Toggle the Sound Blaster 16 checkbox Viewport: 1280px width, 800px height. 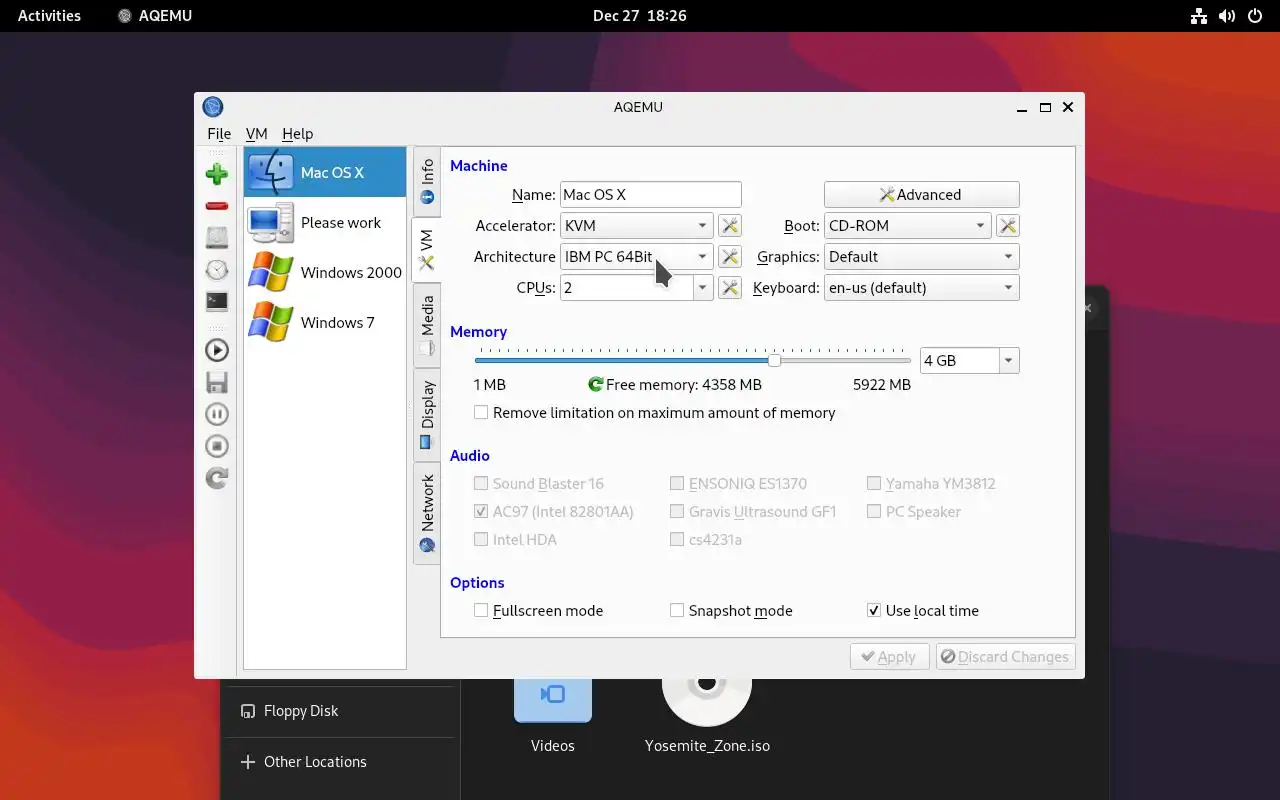tap(481, 483)
